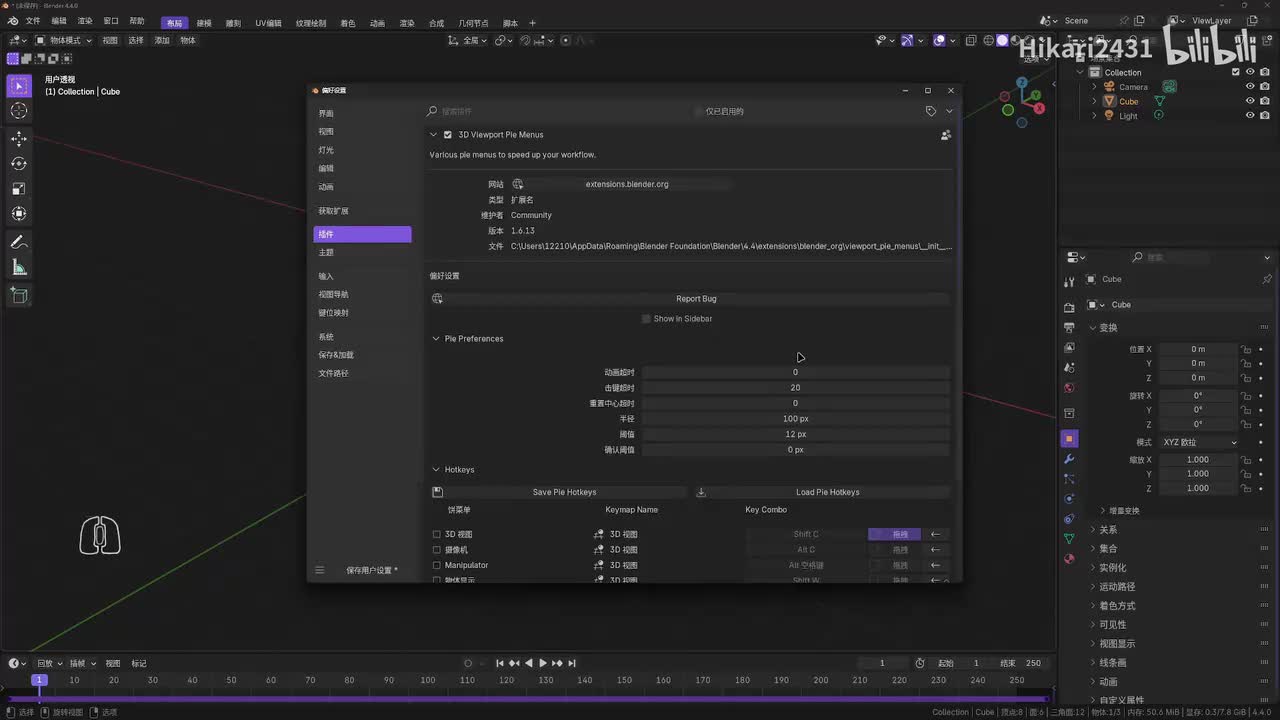Open preferences hamburger menu icon
This screenshot has height=720, width=1280.
point(320,570)
